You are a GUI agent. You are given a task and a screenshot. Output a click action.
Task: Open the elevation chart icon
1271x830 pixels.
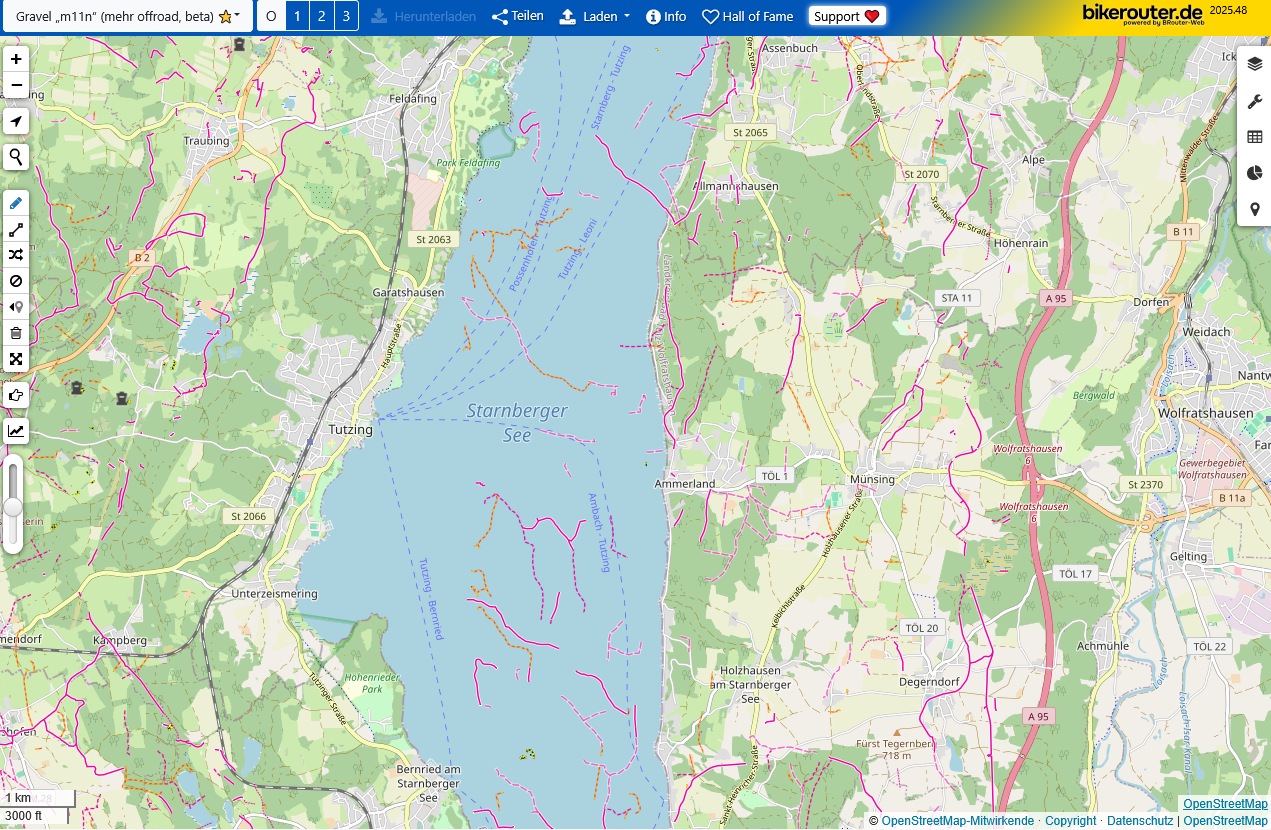tap(16, 431)
